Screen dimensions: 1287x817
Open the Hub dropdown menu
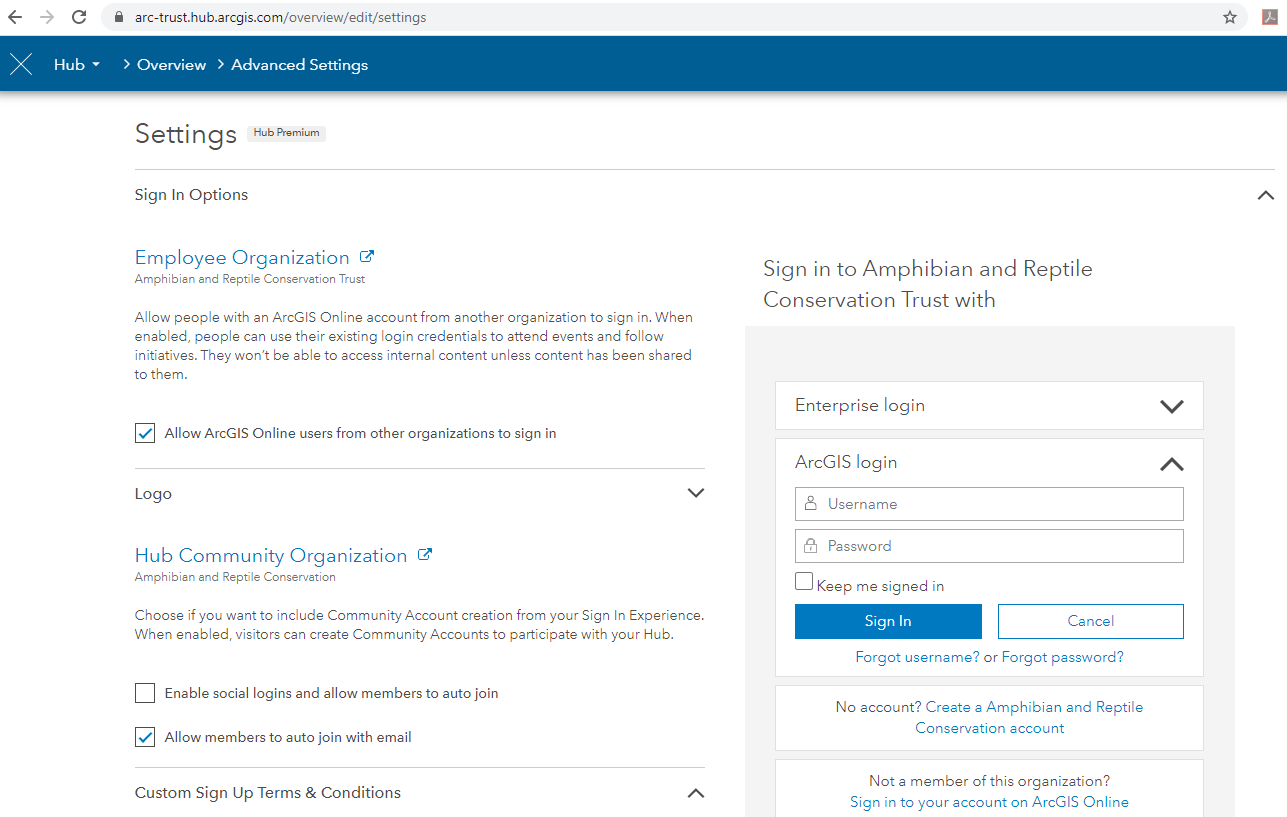[x=77, y=65]
